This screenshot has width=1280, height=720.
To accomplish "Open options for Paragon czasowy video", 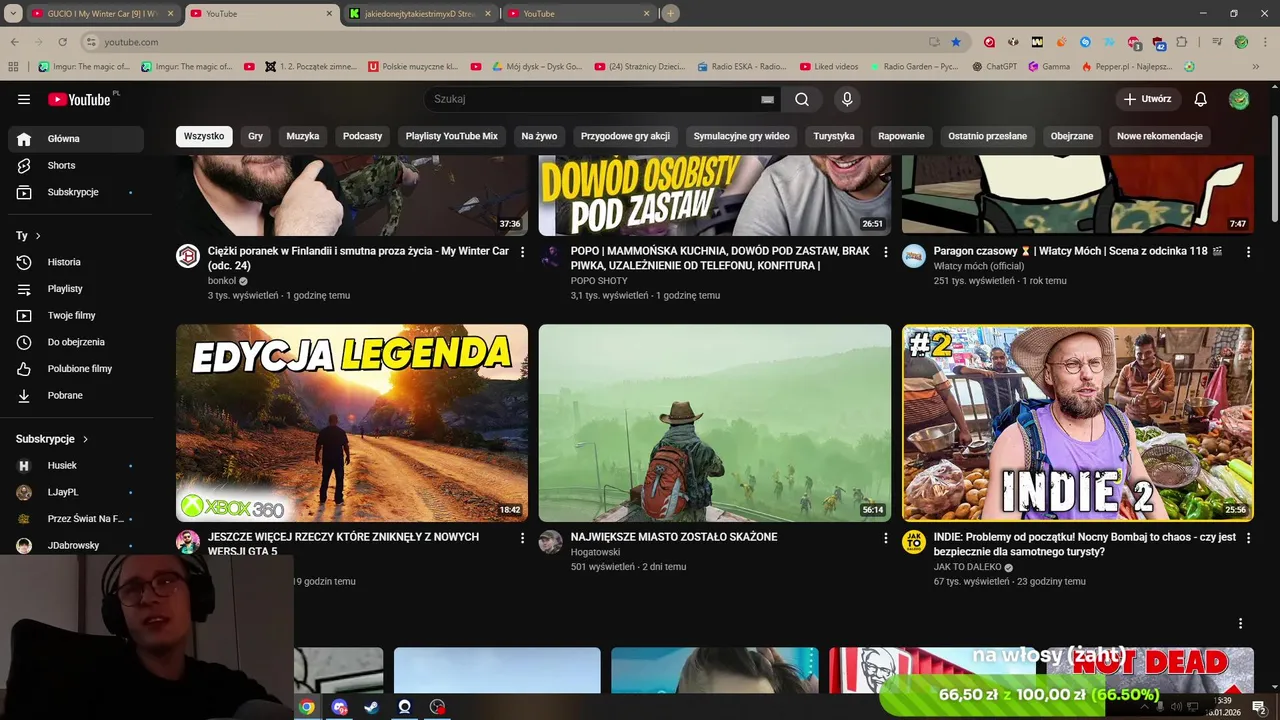I will 1248,252.
